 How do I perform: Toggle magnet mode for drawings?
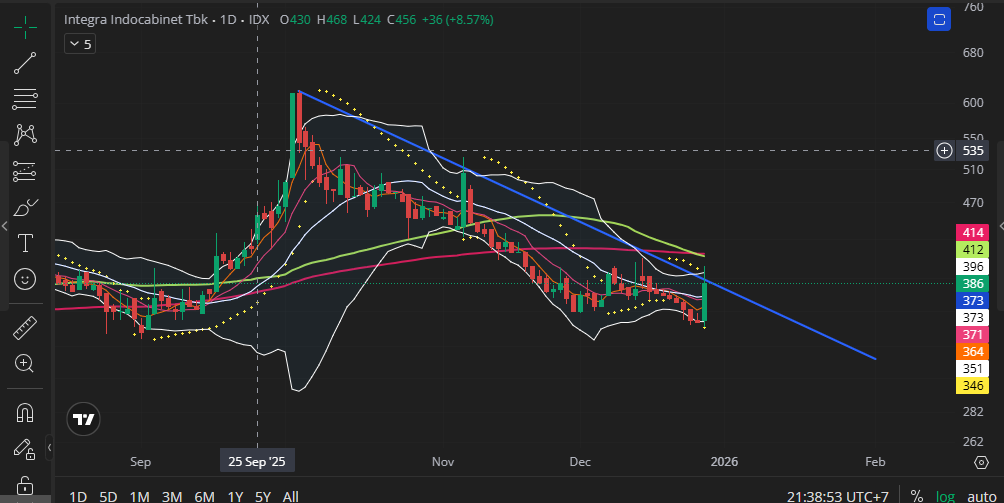click(25, 411)
